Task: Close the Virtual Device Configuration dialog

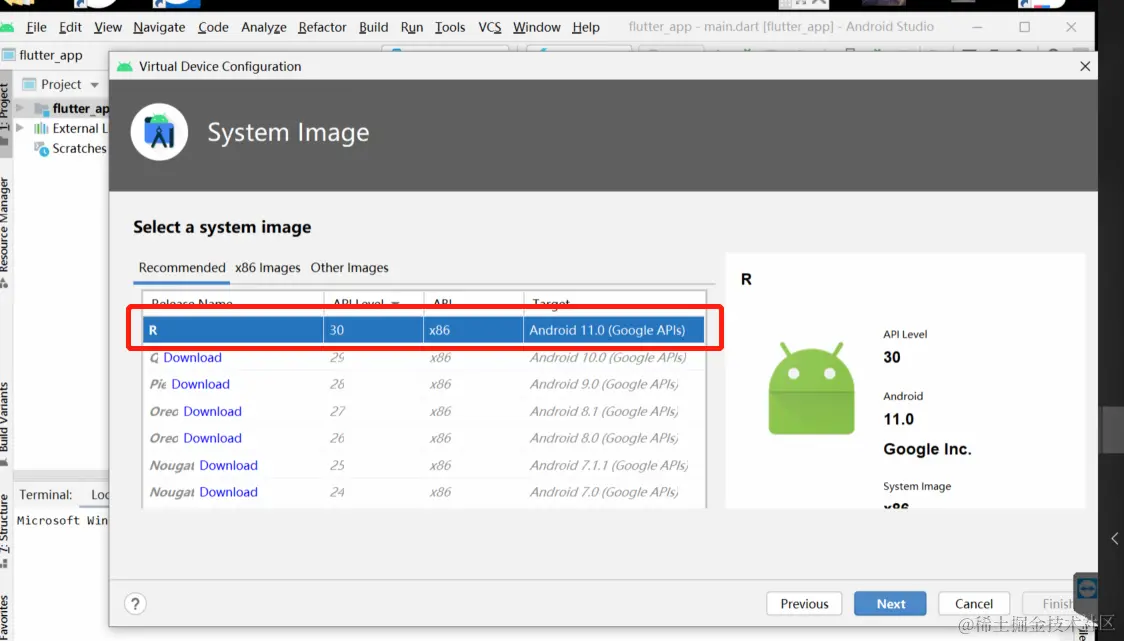Action: click(1085, 66)
